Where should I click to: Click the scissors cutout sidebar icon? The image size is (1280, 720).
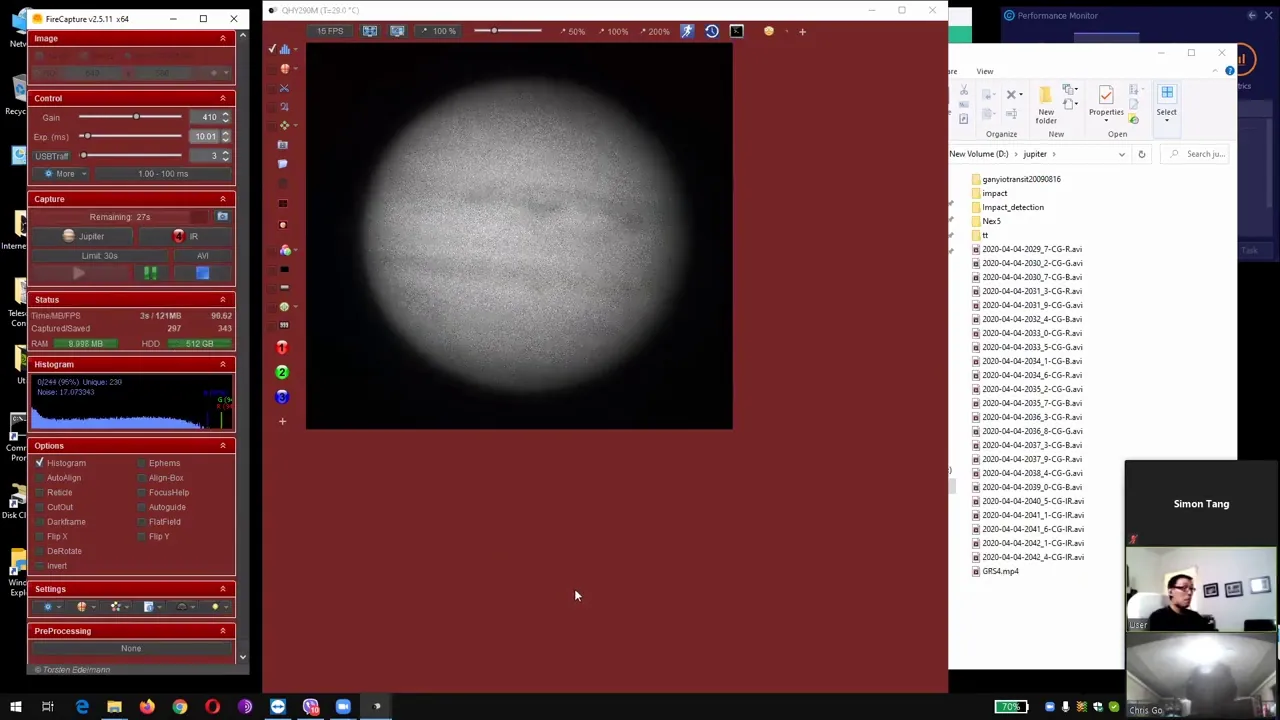pyautogui.click(x=284, y=87)
